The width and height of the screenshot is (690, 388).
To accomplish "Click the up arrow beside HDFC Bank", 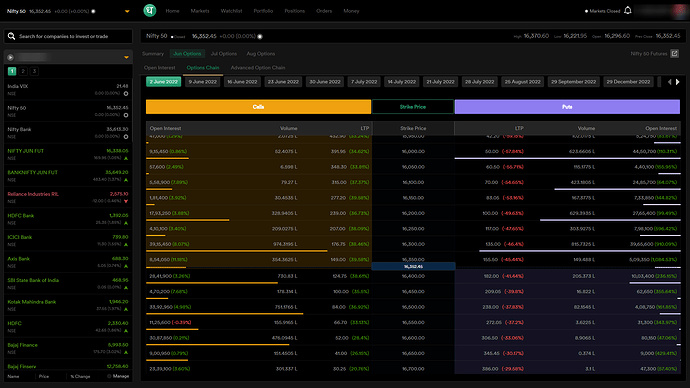I will pos(126,223).
